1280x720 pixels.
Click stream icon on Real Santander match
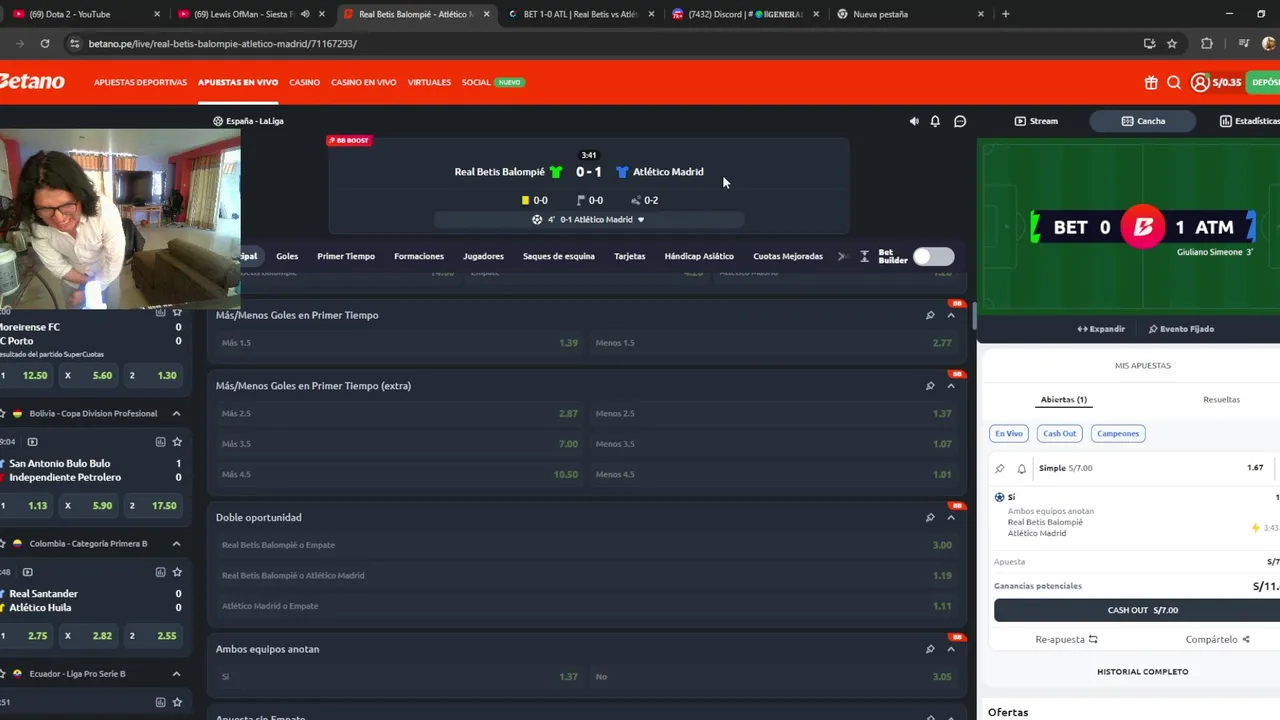coord(27,572)
